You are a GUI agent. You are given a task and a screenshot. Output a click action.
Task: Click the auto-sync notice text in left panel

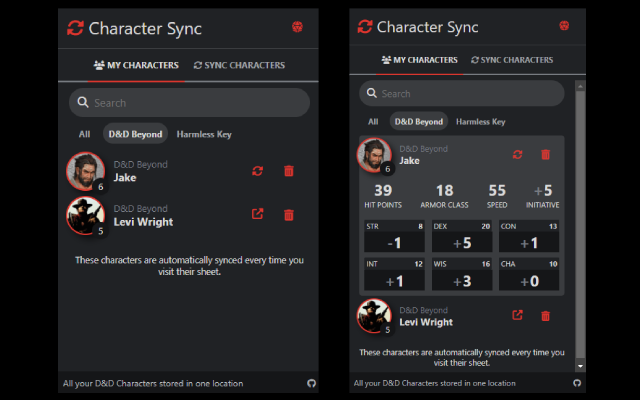coord(189,266)
